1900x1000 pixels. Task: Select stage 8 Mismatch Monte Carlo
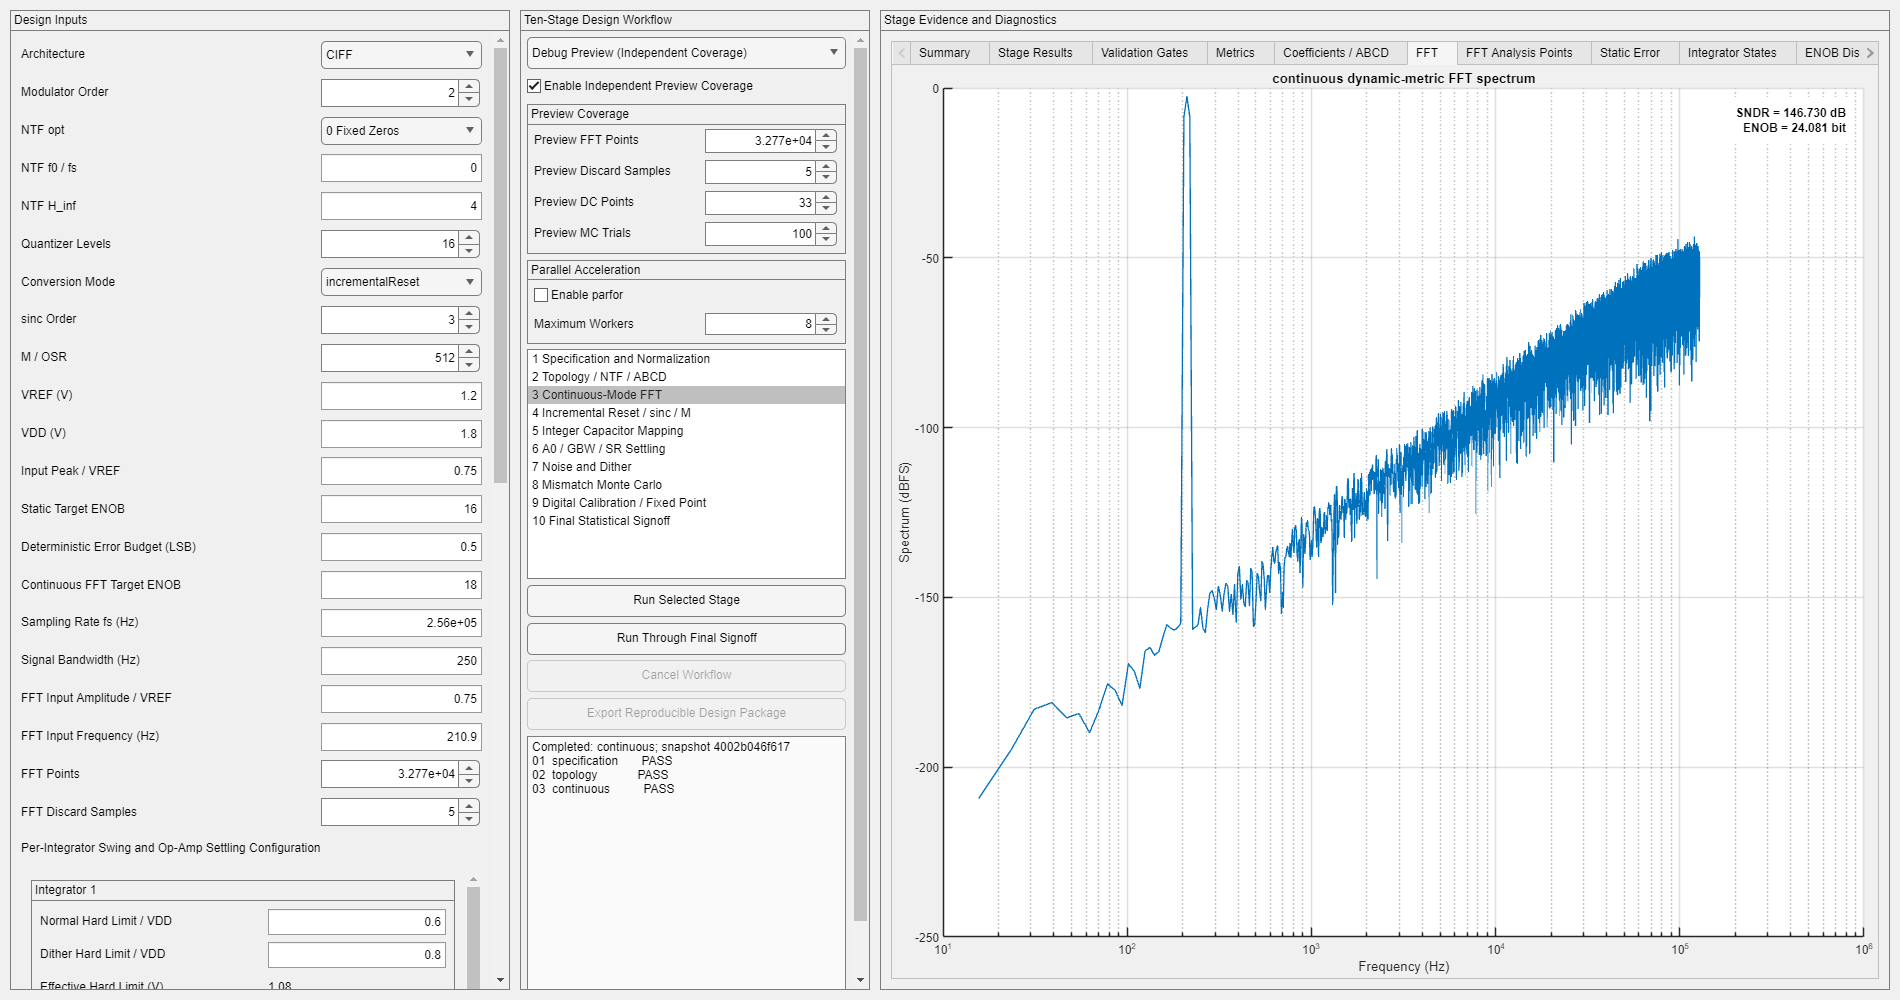pyautogui.click(x=686, y=485)
